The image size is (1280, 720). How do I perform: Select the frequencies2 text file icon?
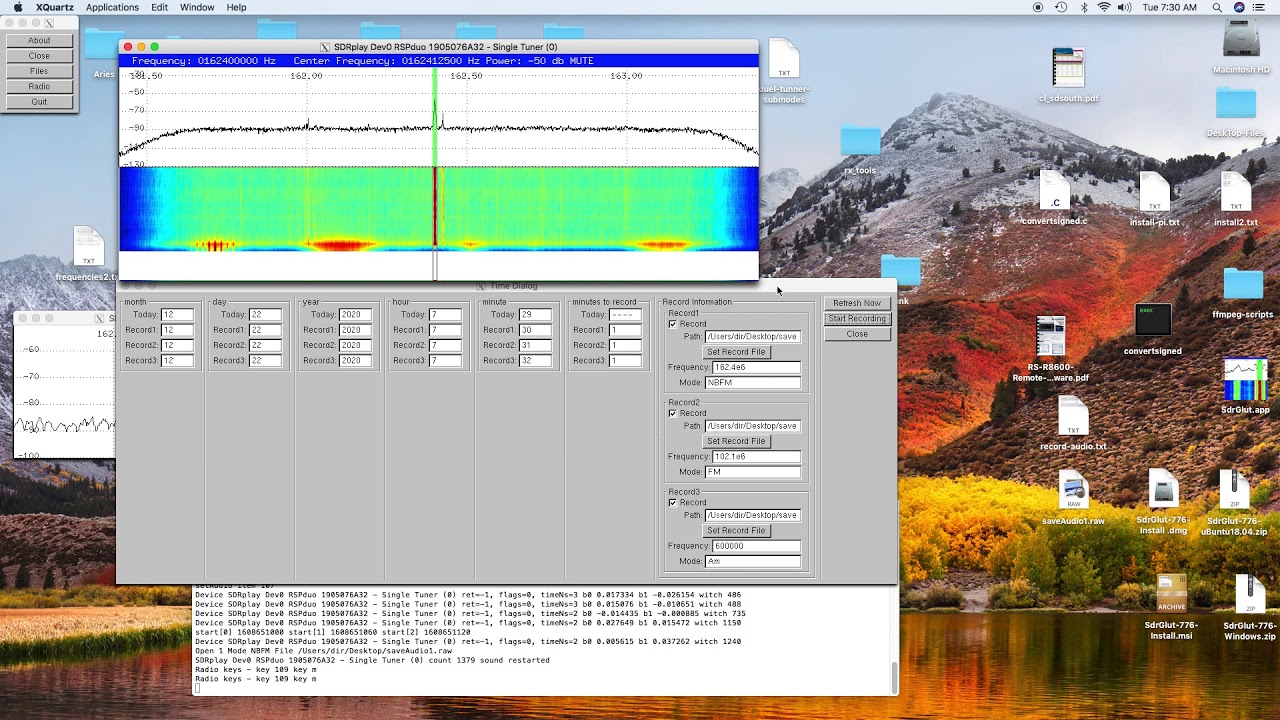pyautogui.click(x=88, y=247)
